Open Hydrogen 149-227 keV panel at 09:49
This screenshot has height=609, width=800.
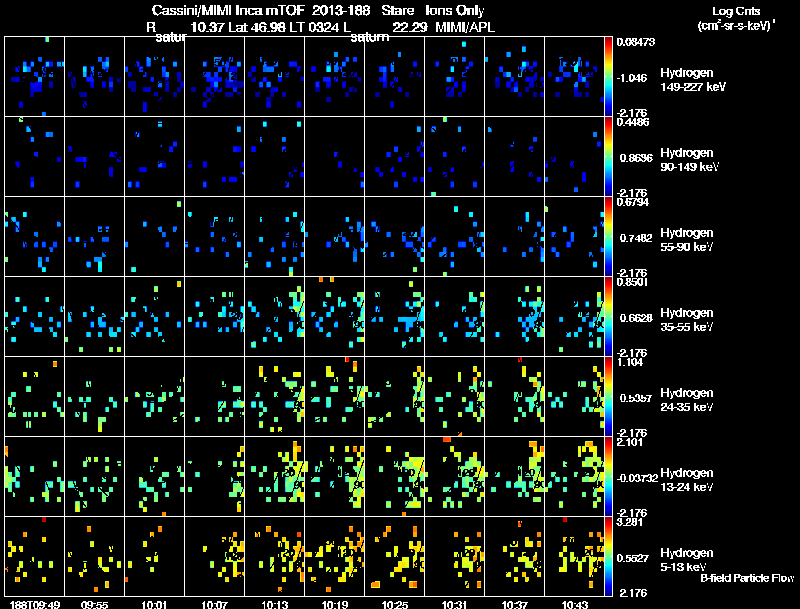tap(35, 77)
